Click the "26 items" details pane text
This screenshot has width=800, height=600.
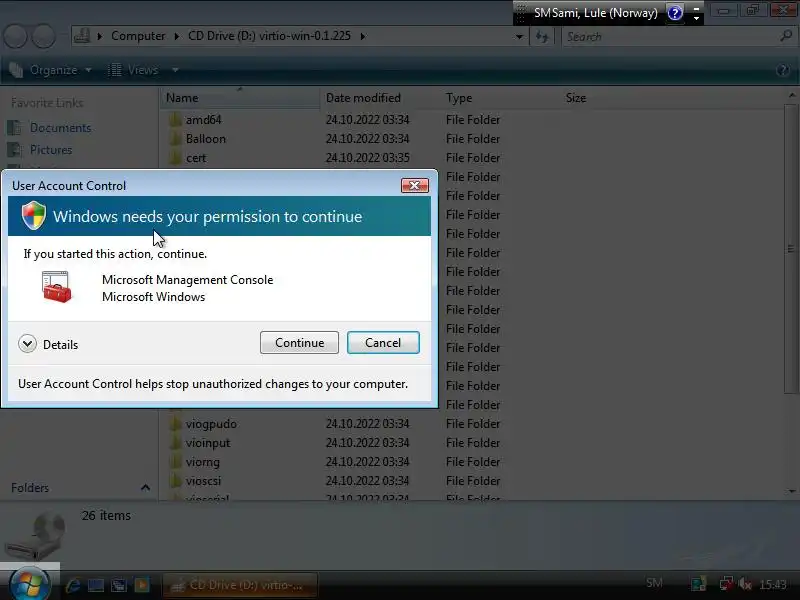click(106, 515)
